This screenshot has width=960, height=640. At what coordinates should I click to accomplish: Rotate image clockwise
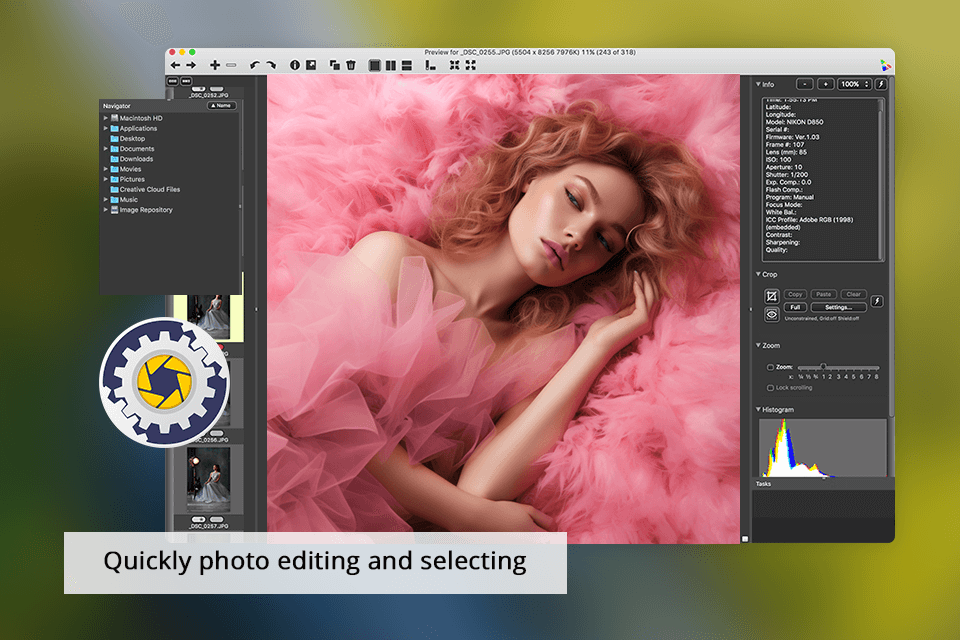[x=271, y=65]
